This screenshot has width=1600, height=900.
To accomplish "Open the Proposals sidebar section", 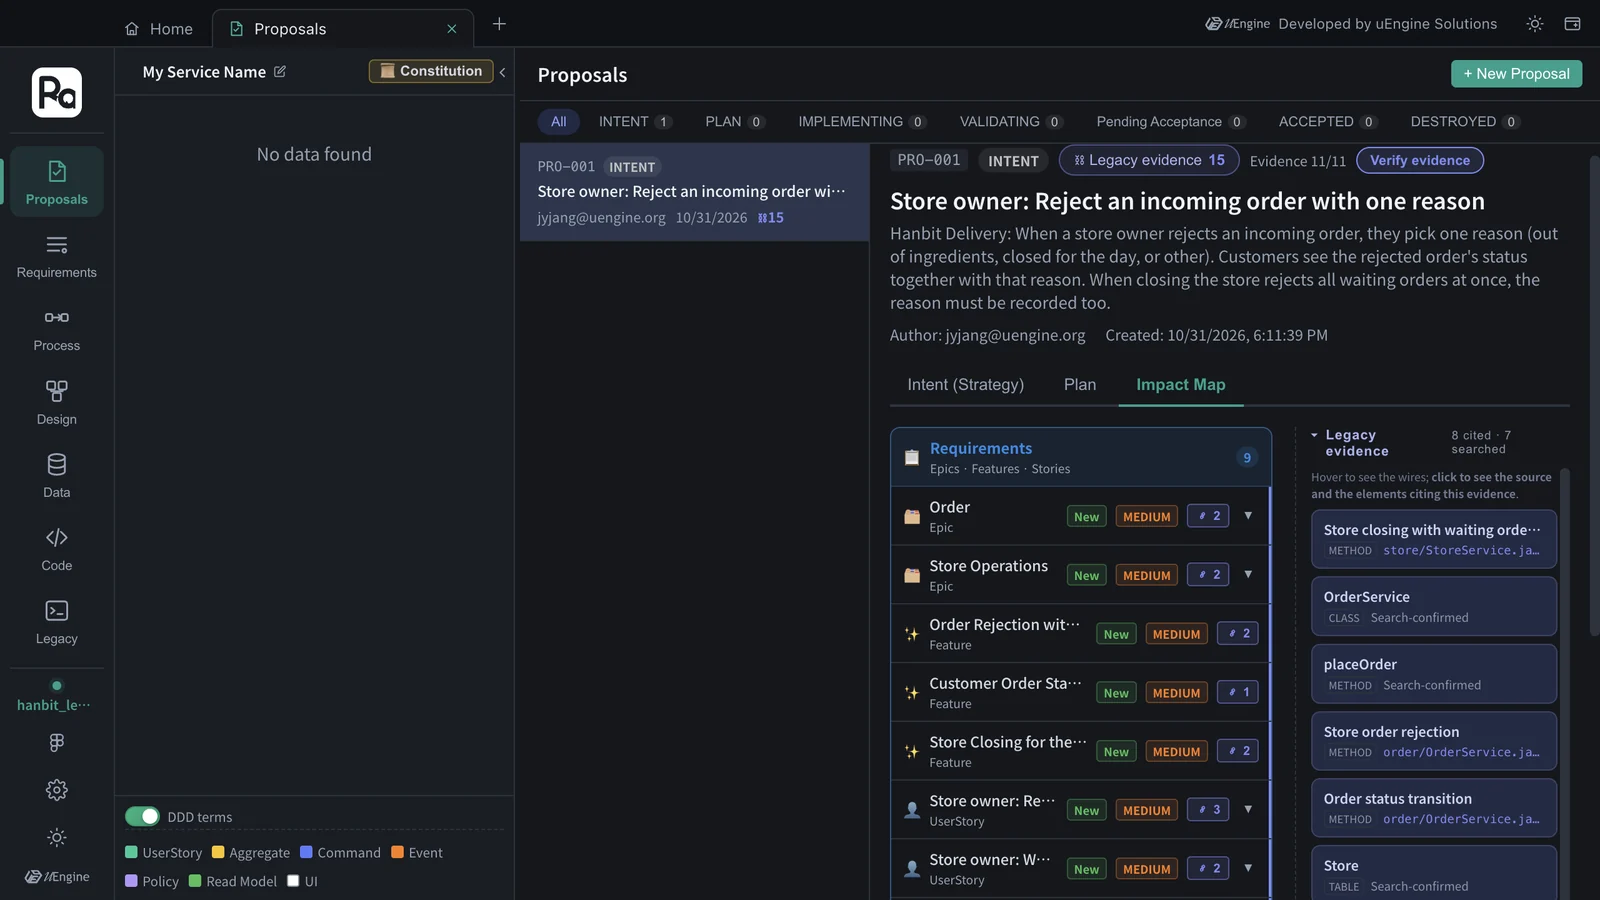I will click(57, 182).
